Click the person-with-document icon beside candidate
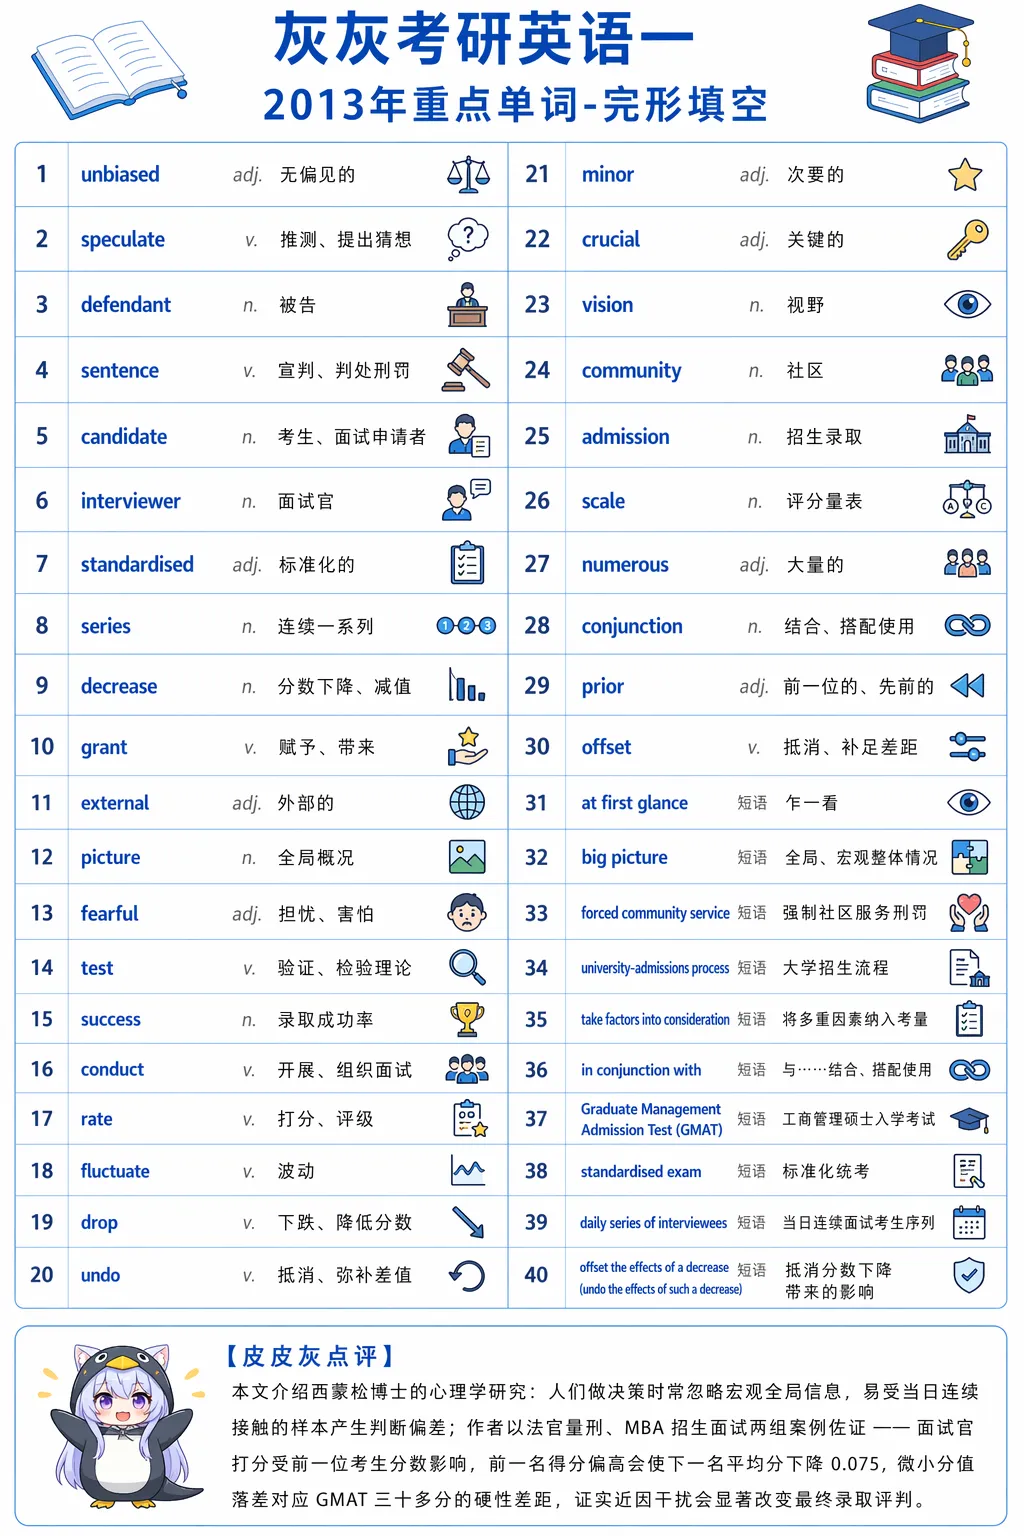1024x1536 pixels. 469,436
